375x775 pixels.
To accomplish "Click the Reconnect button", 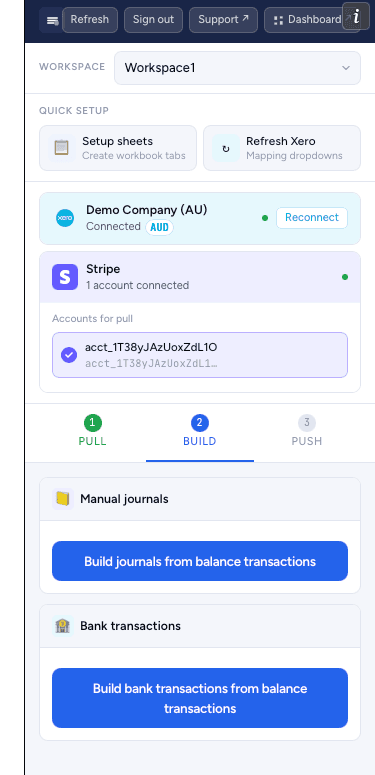I will [x=312, y=217].
